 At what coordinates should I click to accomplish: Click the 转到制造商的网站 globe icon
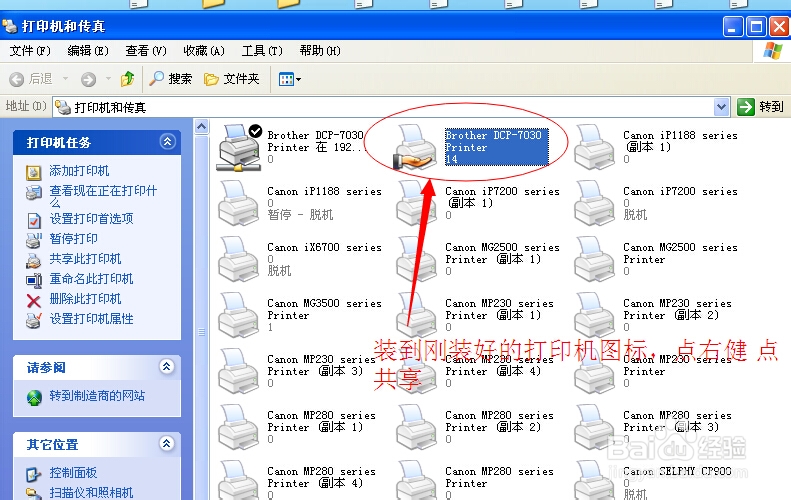click(34, 398)
